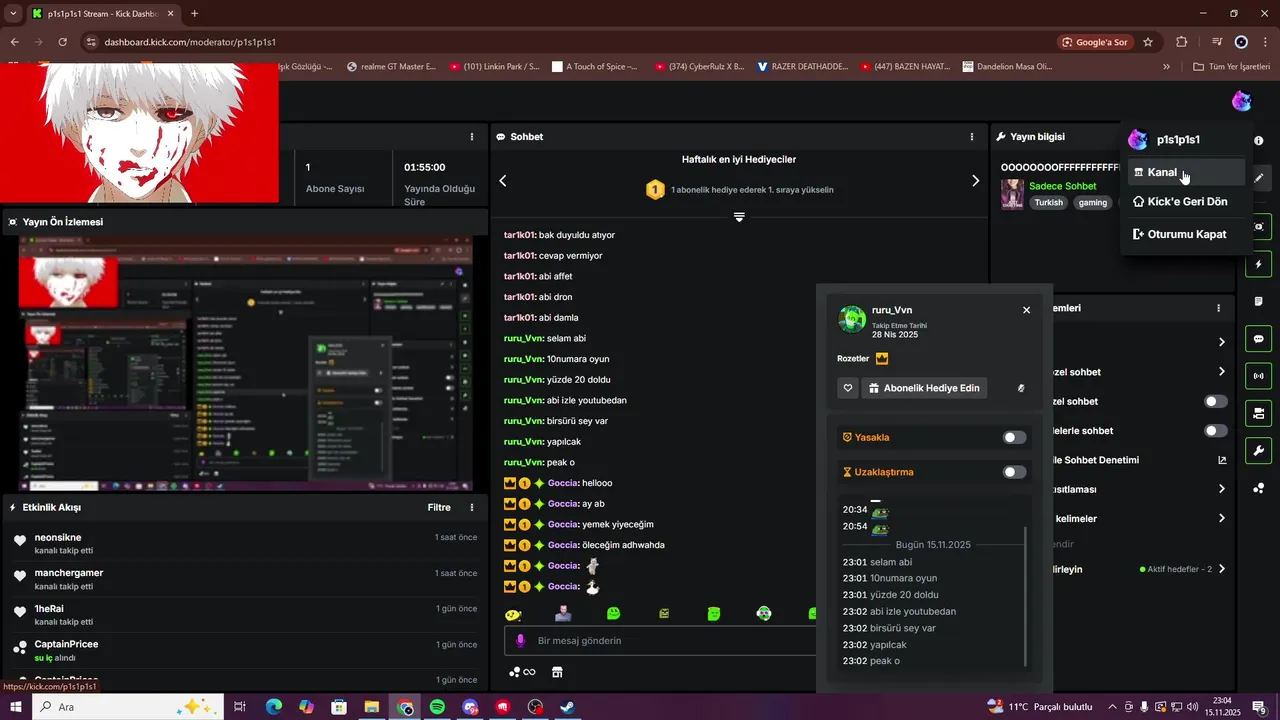Click the Yayın bilgisi wrench header icon
Image resolution: width=1280 pixels, height=720 pixels.
coord(1000,137)
